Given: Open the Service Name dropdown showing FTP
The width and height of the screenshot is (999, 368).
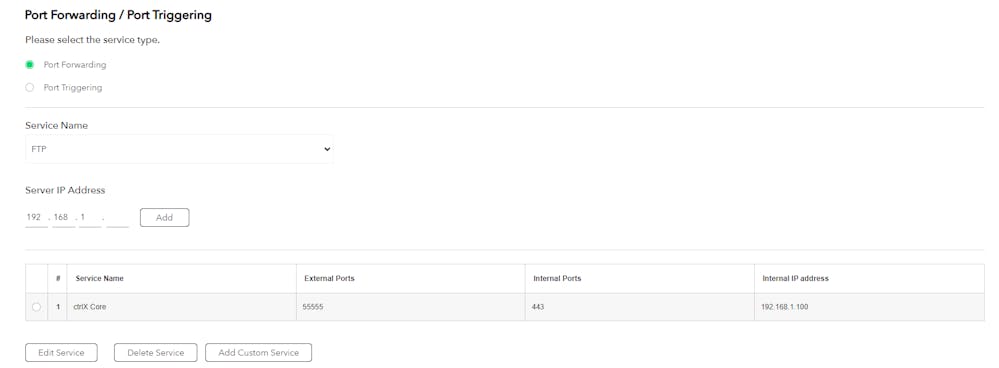Looking at the screenshot, I should (179, 149).
